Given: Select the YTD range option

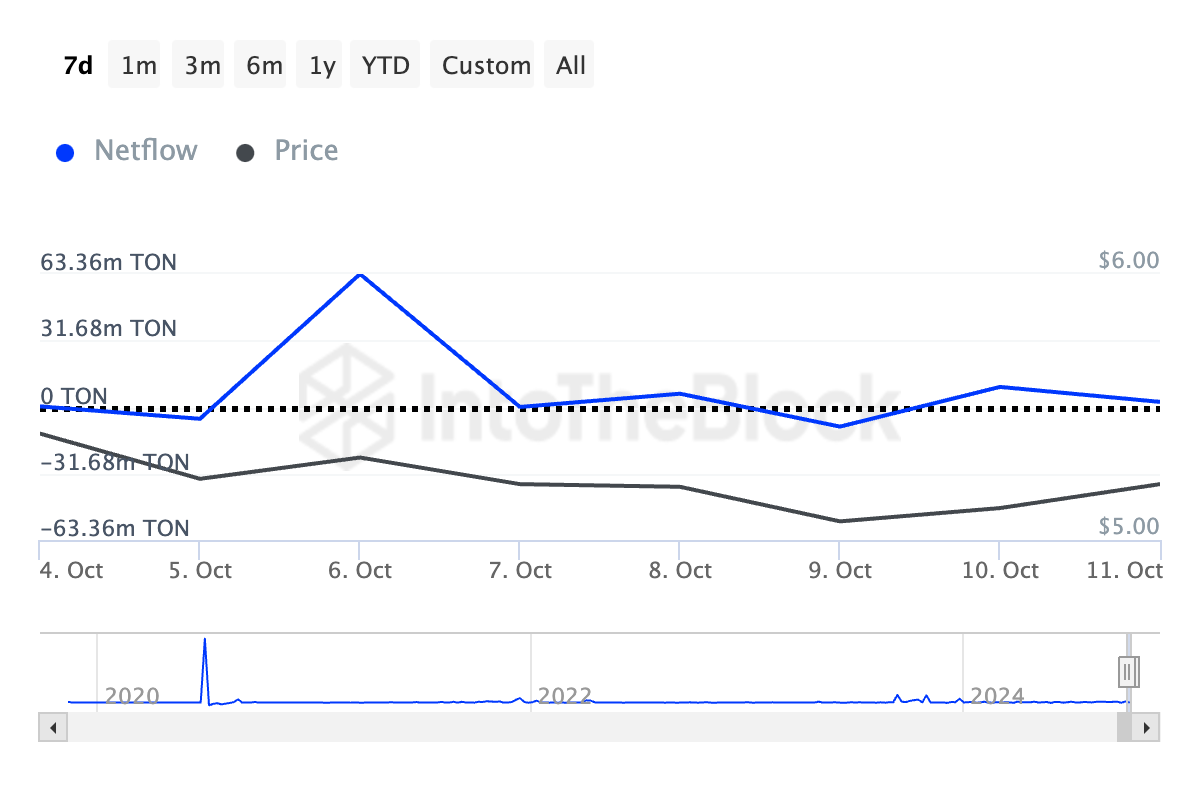Looking at the screenshot, I should (x=385, y=66).
